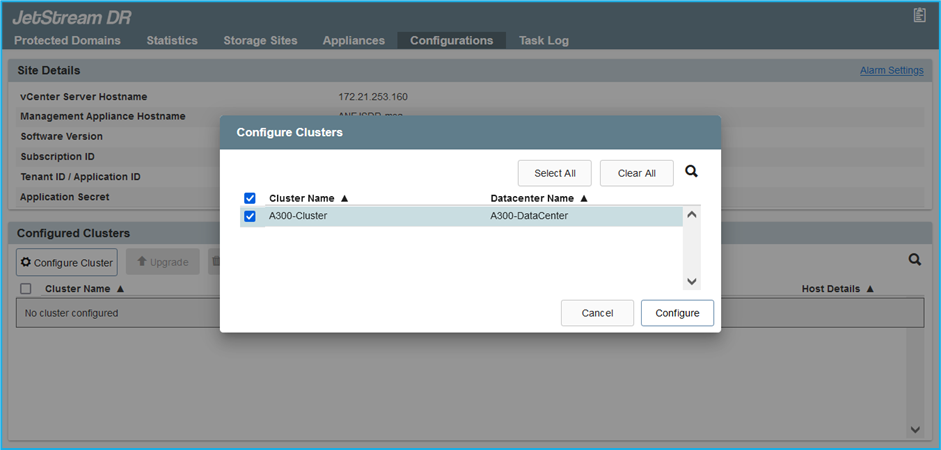Click the search magnifier in Configured Clusters panel
Viewport: 941px width, 450px height.
(x=915, y=260)
